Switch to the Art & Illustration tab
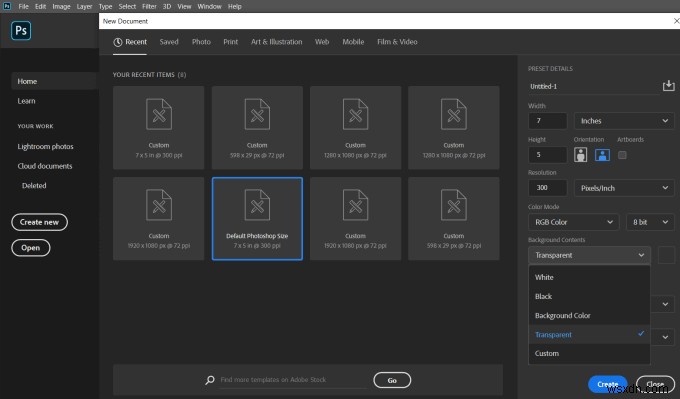The image size is (680, 399). [x=276, y=42]
